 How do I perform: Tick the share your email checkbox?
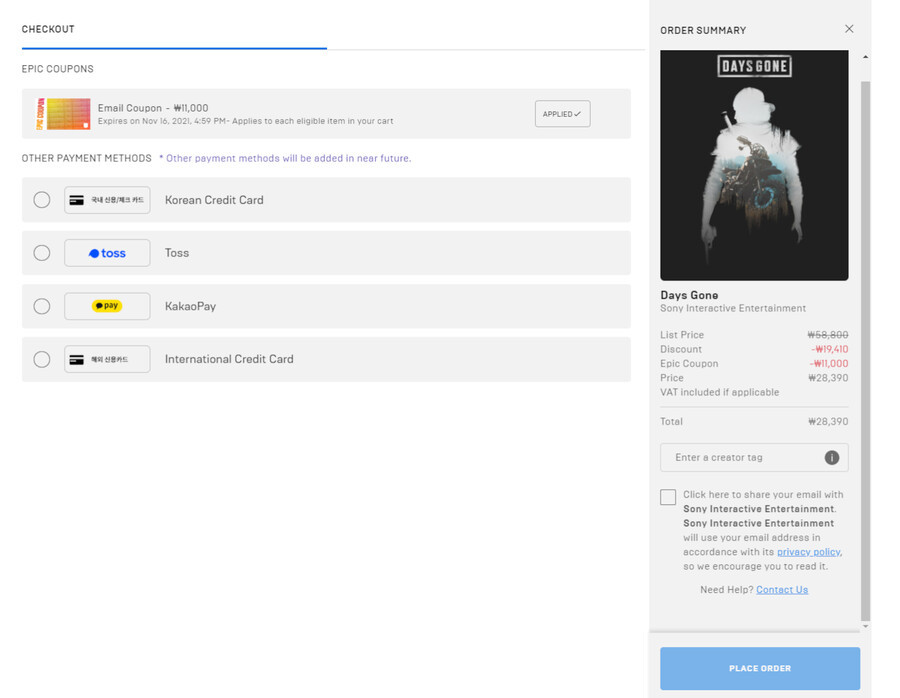(x=668, y=497)
